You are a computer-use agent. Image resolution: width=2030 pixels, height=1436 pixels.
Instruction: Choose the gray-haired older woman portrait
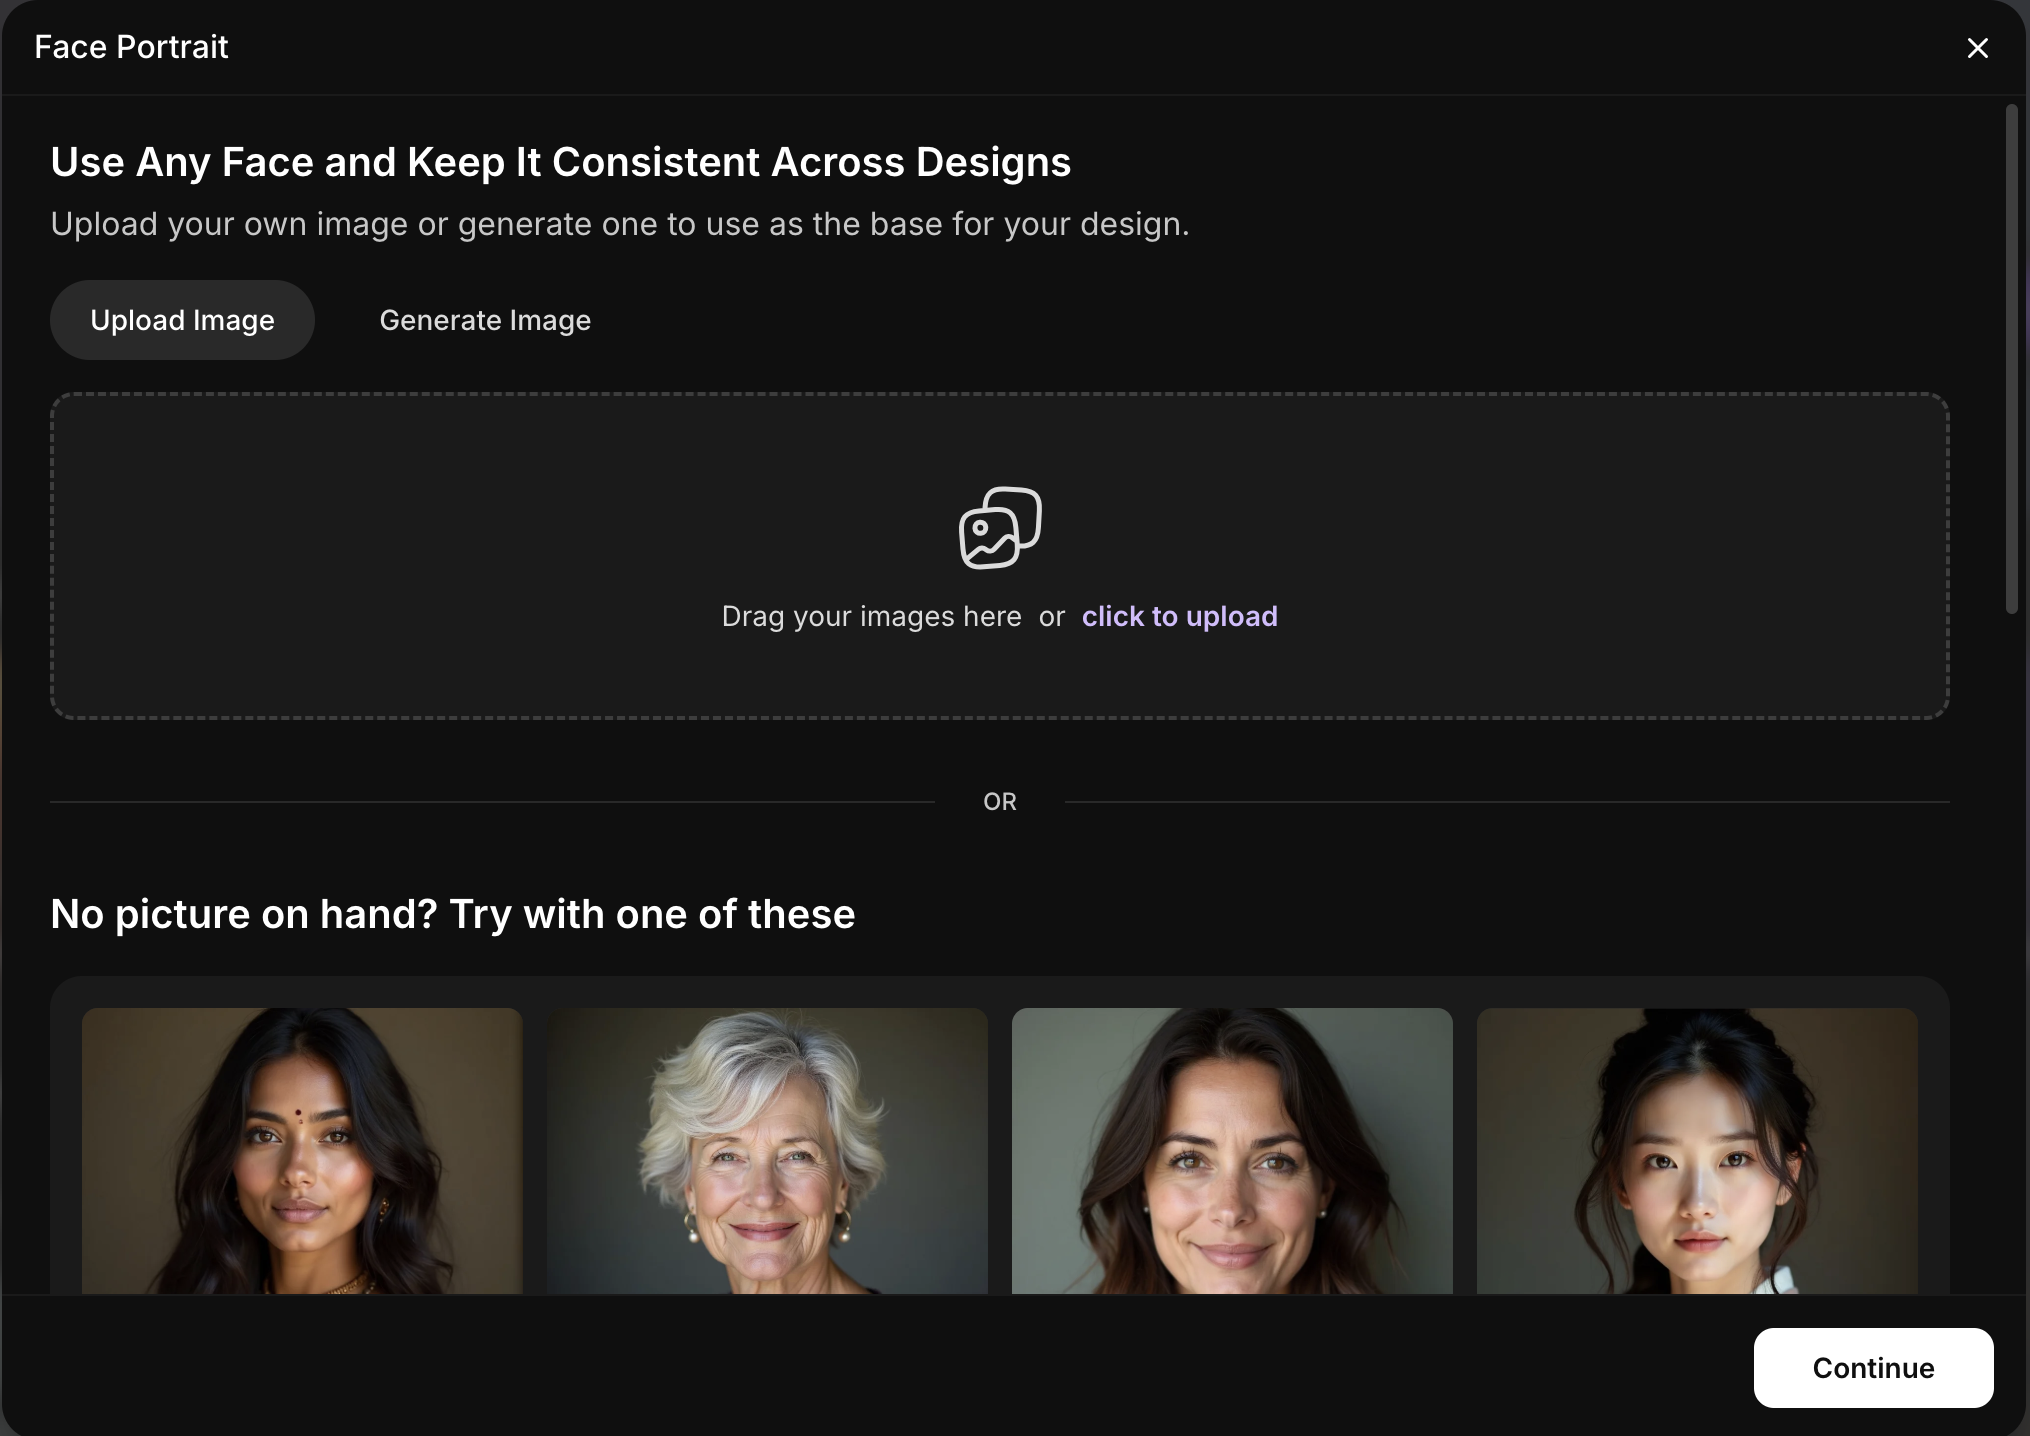point(767,1151)
